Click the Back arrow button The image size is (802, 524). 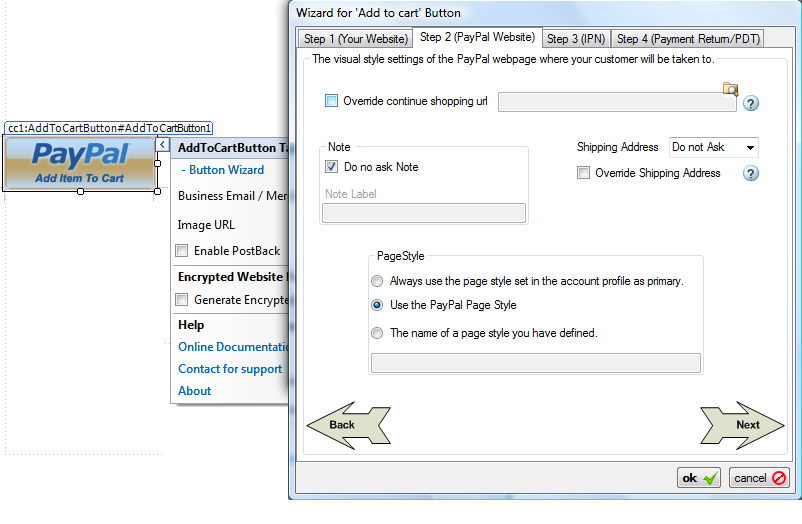click(x=348, y=425)
